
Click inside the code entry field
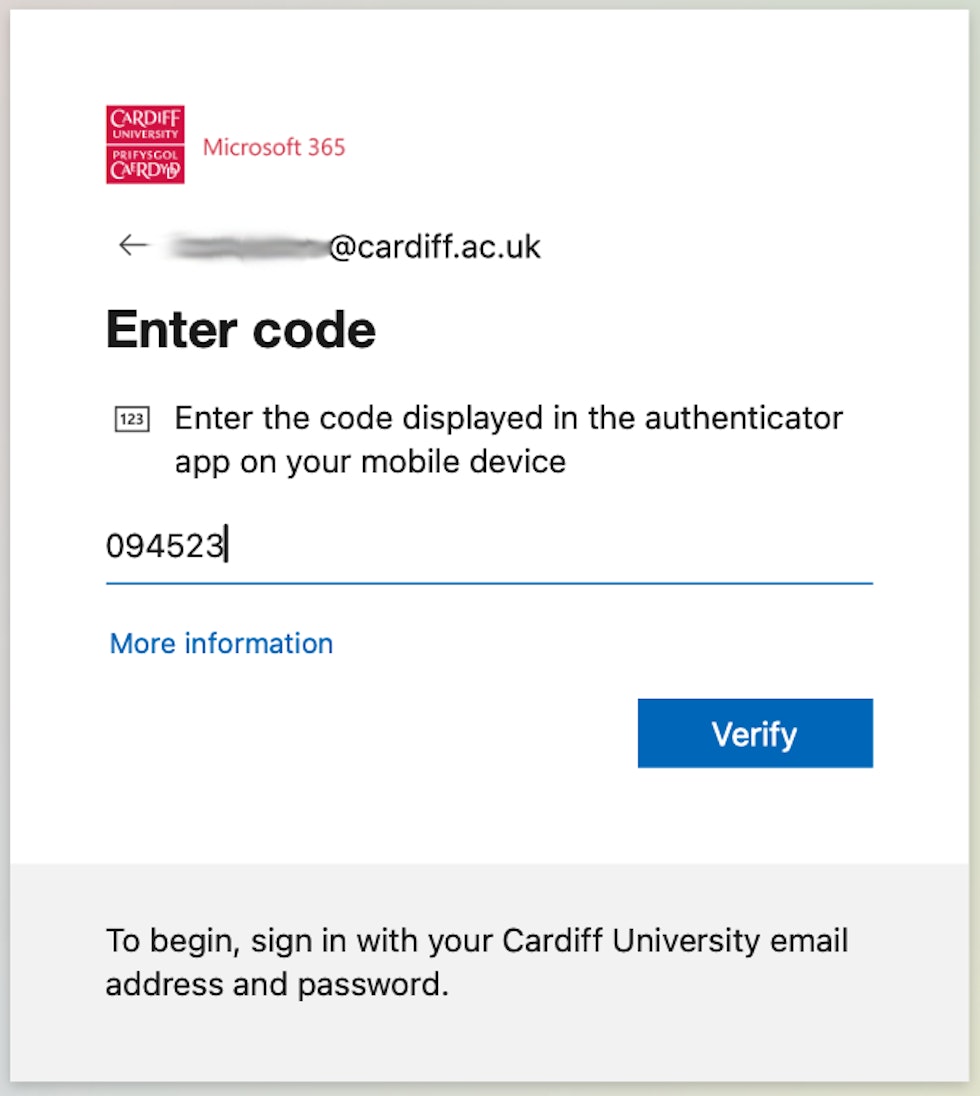click(x=400, y=547)
